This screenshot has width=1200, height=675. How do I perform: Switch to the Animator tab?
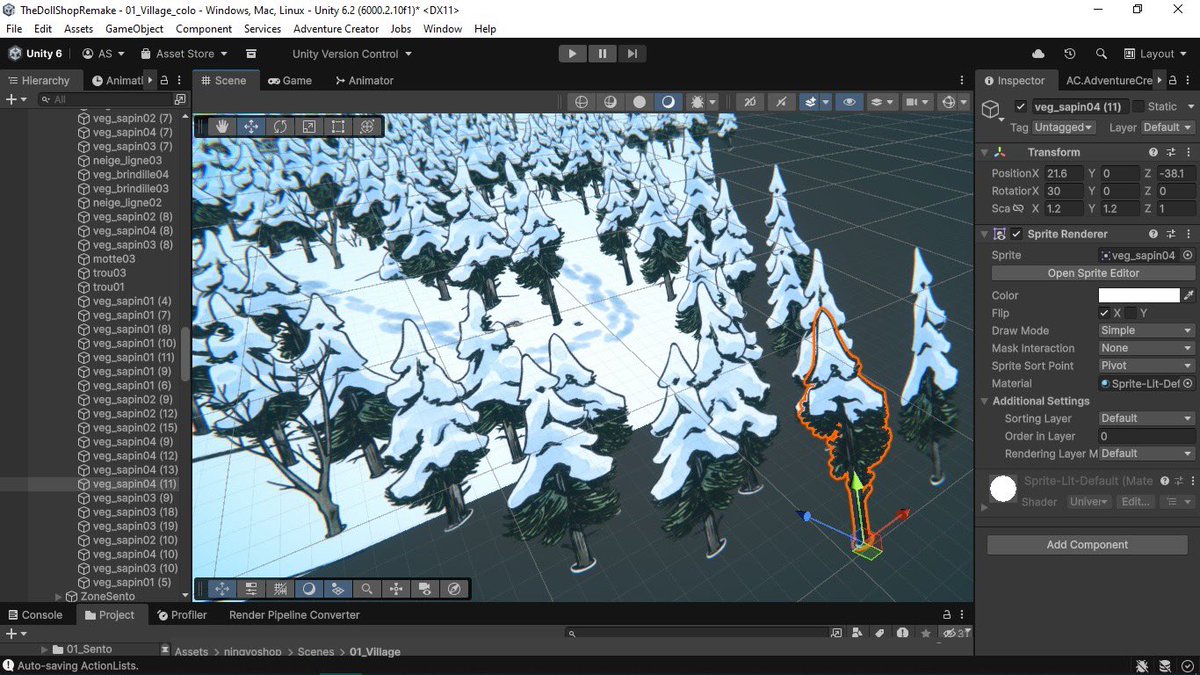pos(364,81)
